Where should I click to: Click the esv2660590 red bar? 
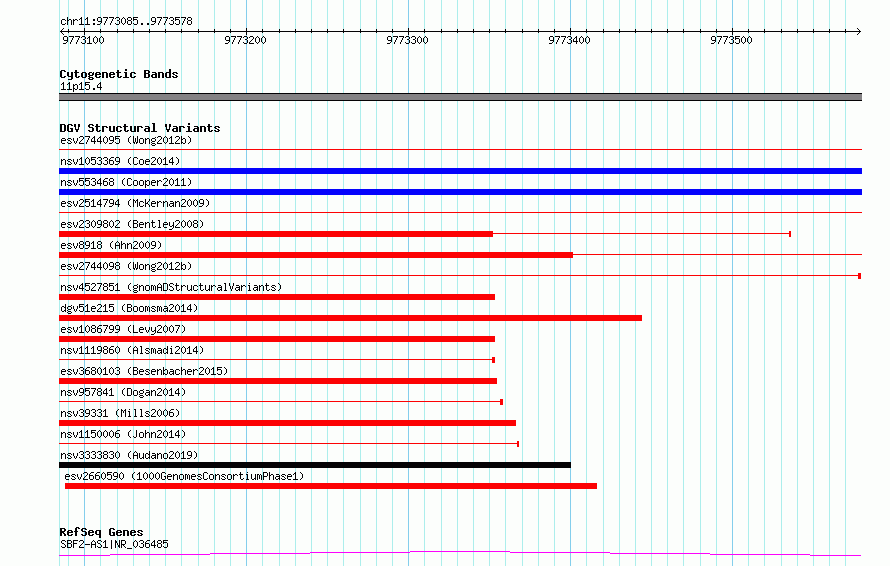coord(331,486)
